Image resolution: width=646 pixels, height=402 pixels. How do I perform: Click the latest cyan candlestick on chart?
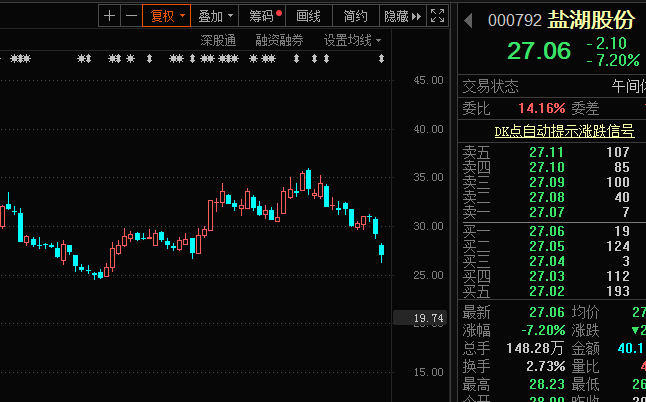click(381, 252)
